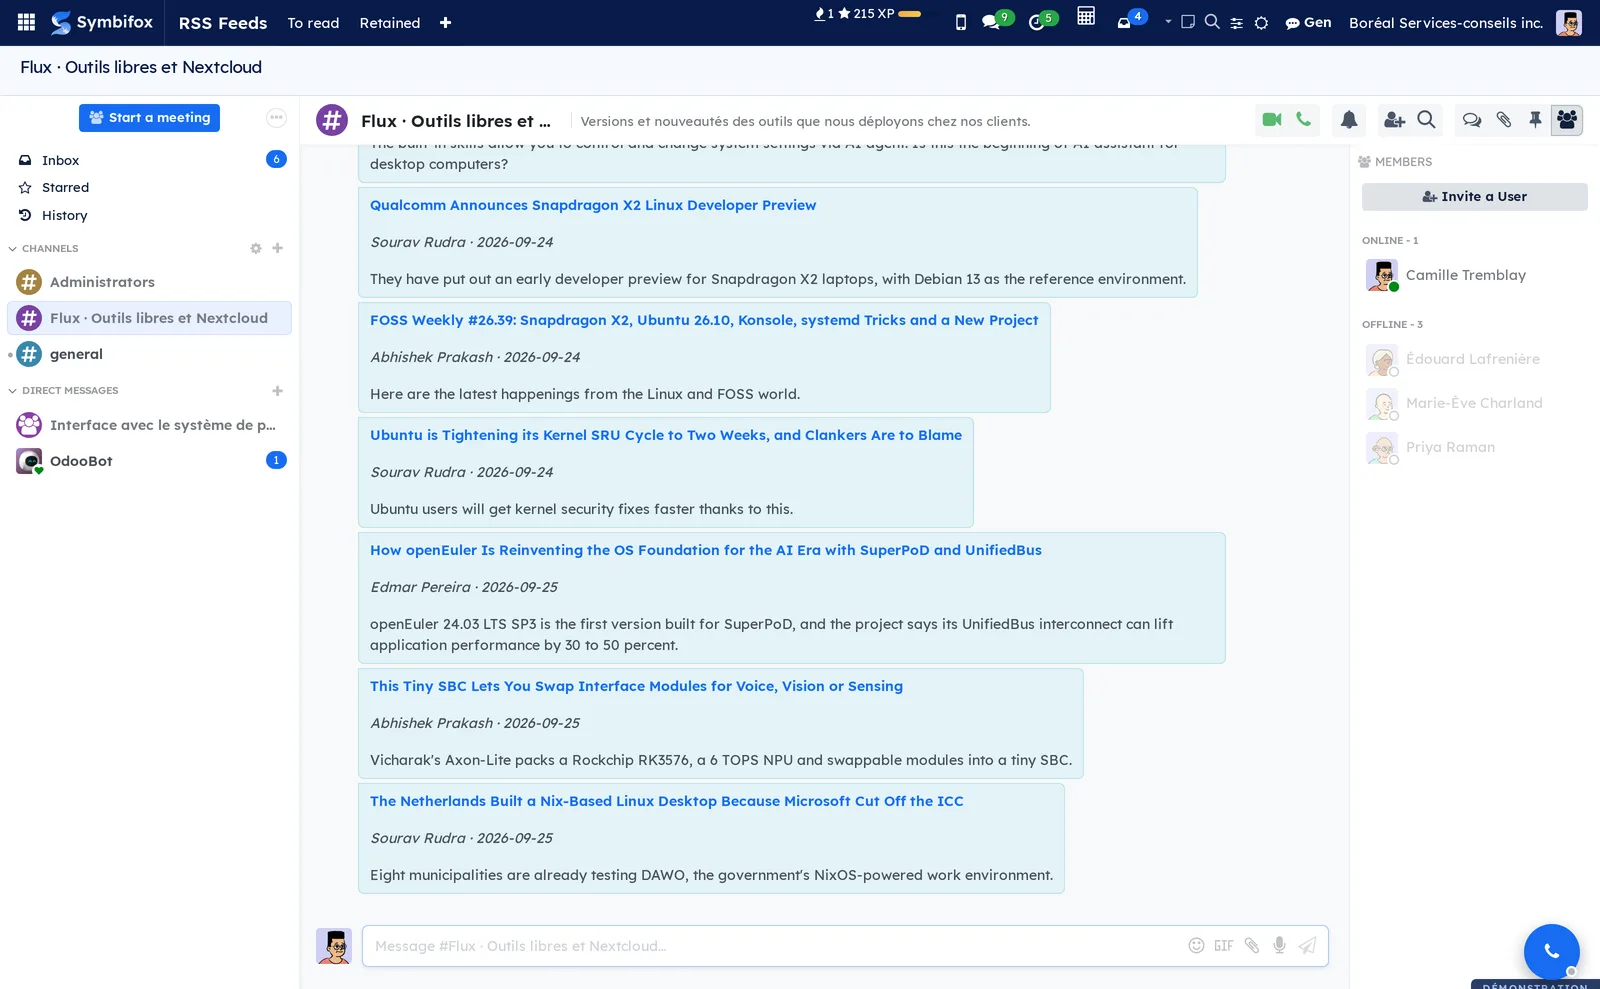Open the emoji picker in composer
The height and width of the screenshot is (989, 1600).
point(1196,946)
